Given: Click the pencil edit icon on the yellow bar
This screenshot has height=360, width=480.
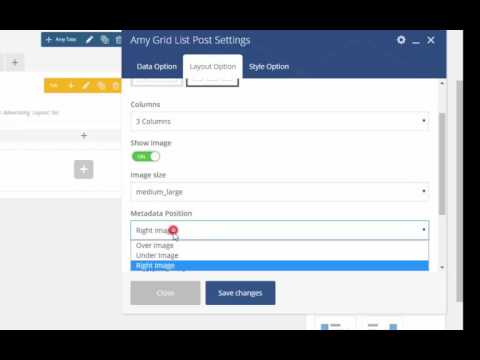Looking at the screenshot, I should click(x=86, y=86).
